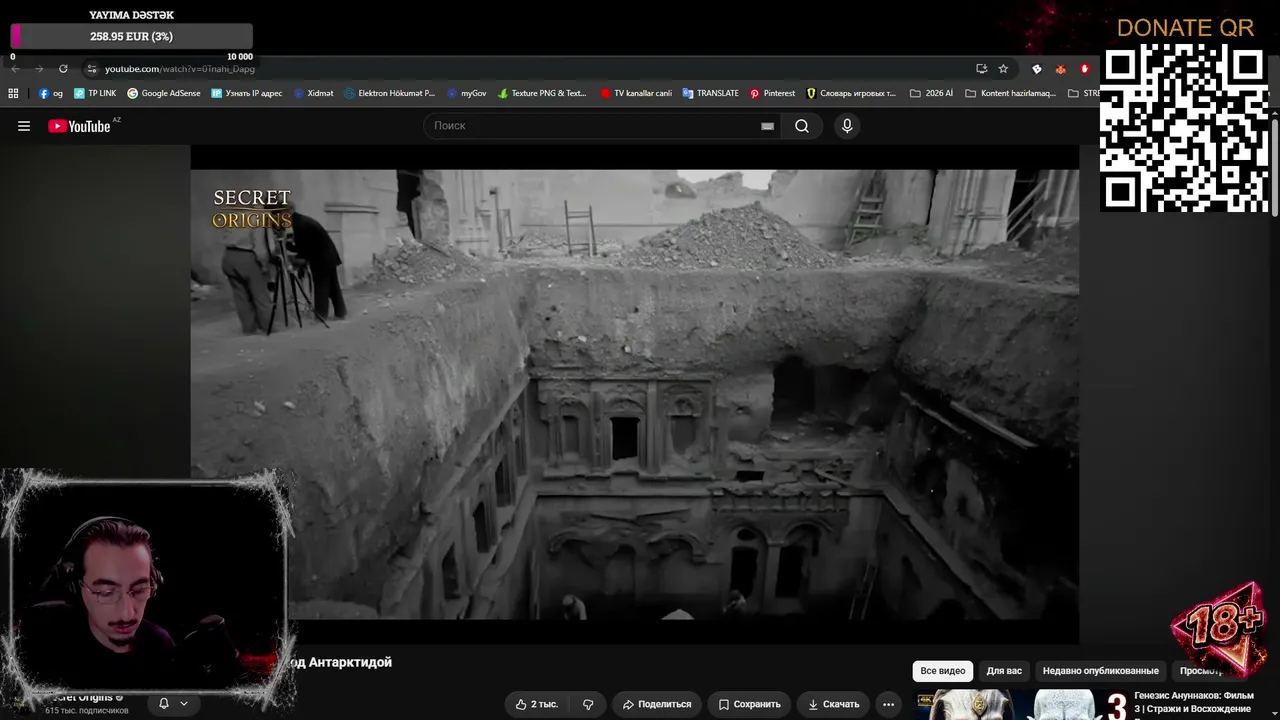Open the browser apps grid shortcut
Screen dimensions: 1280x720
pyautogui.click(x=13, y=93)
